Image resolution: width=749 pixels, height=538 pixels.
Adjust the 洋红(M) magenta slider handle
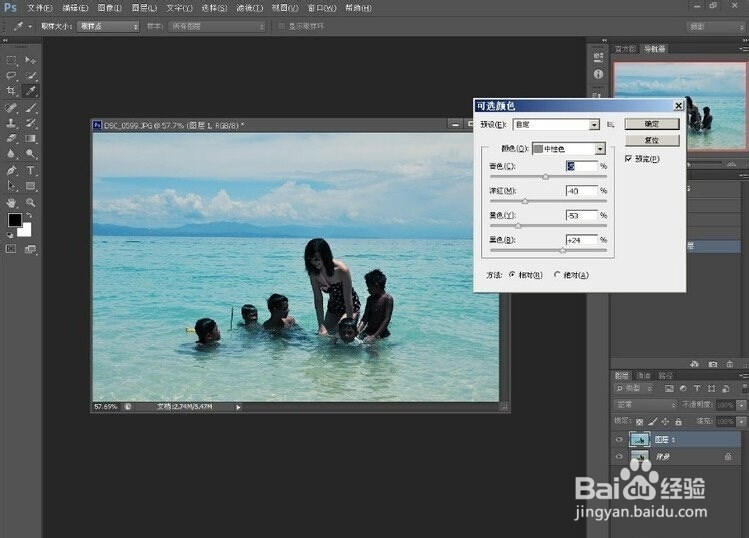525,201
